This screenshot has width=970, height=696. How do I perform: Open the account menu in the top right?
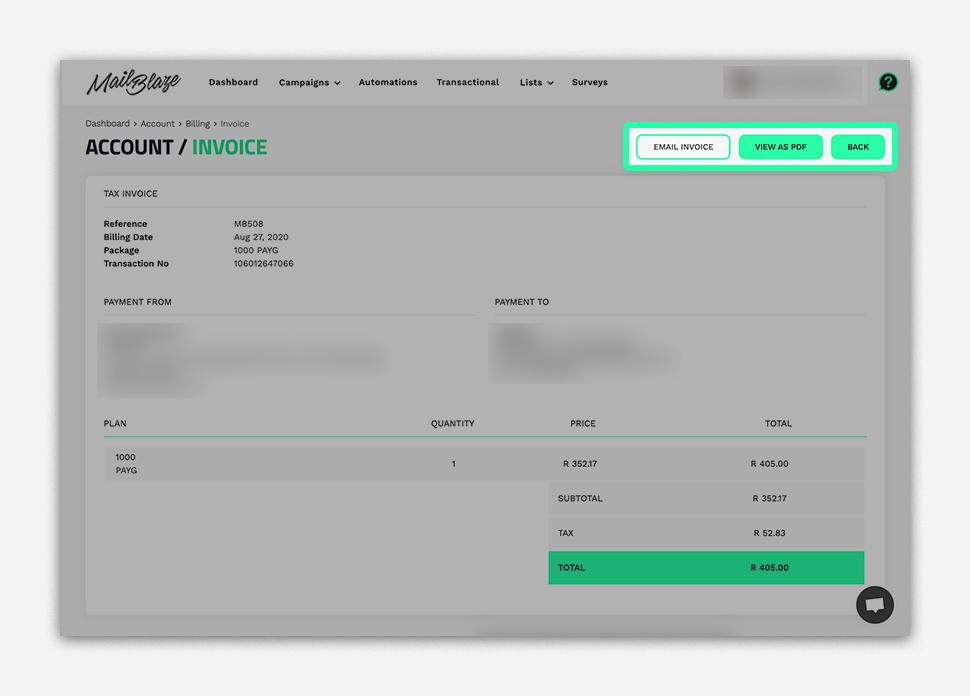[x=793, y=82]
